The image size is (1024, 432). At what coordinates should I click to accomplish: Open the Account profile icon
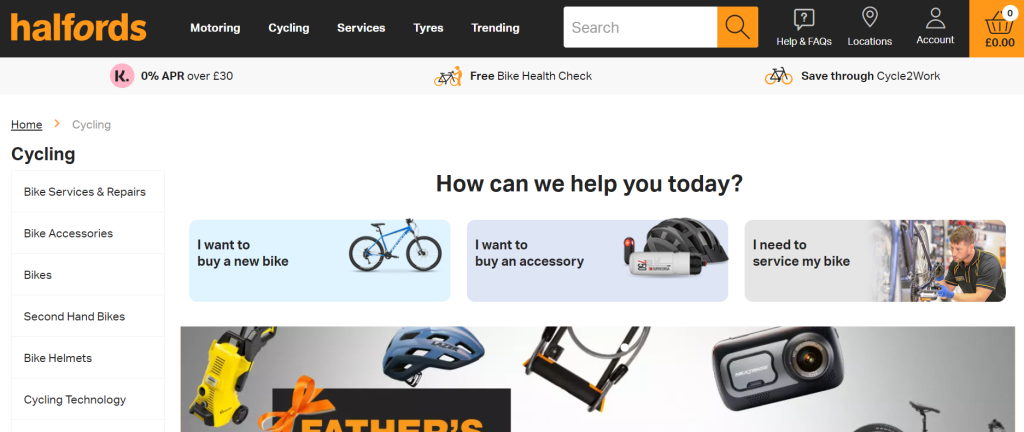click(x=935, y=18)
